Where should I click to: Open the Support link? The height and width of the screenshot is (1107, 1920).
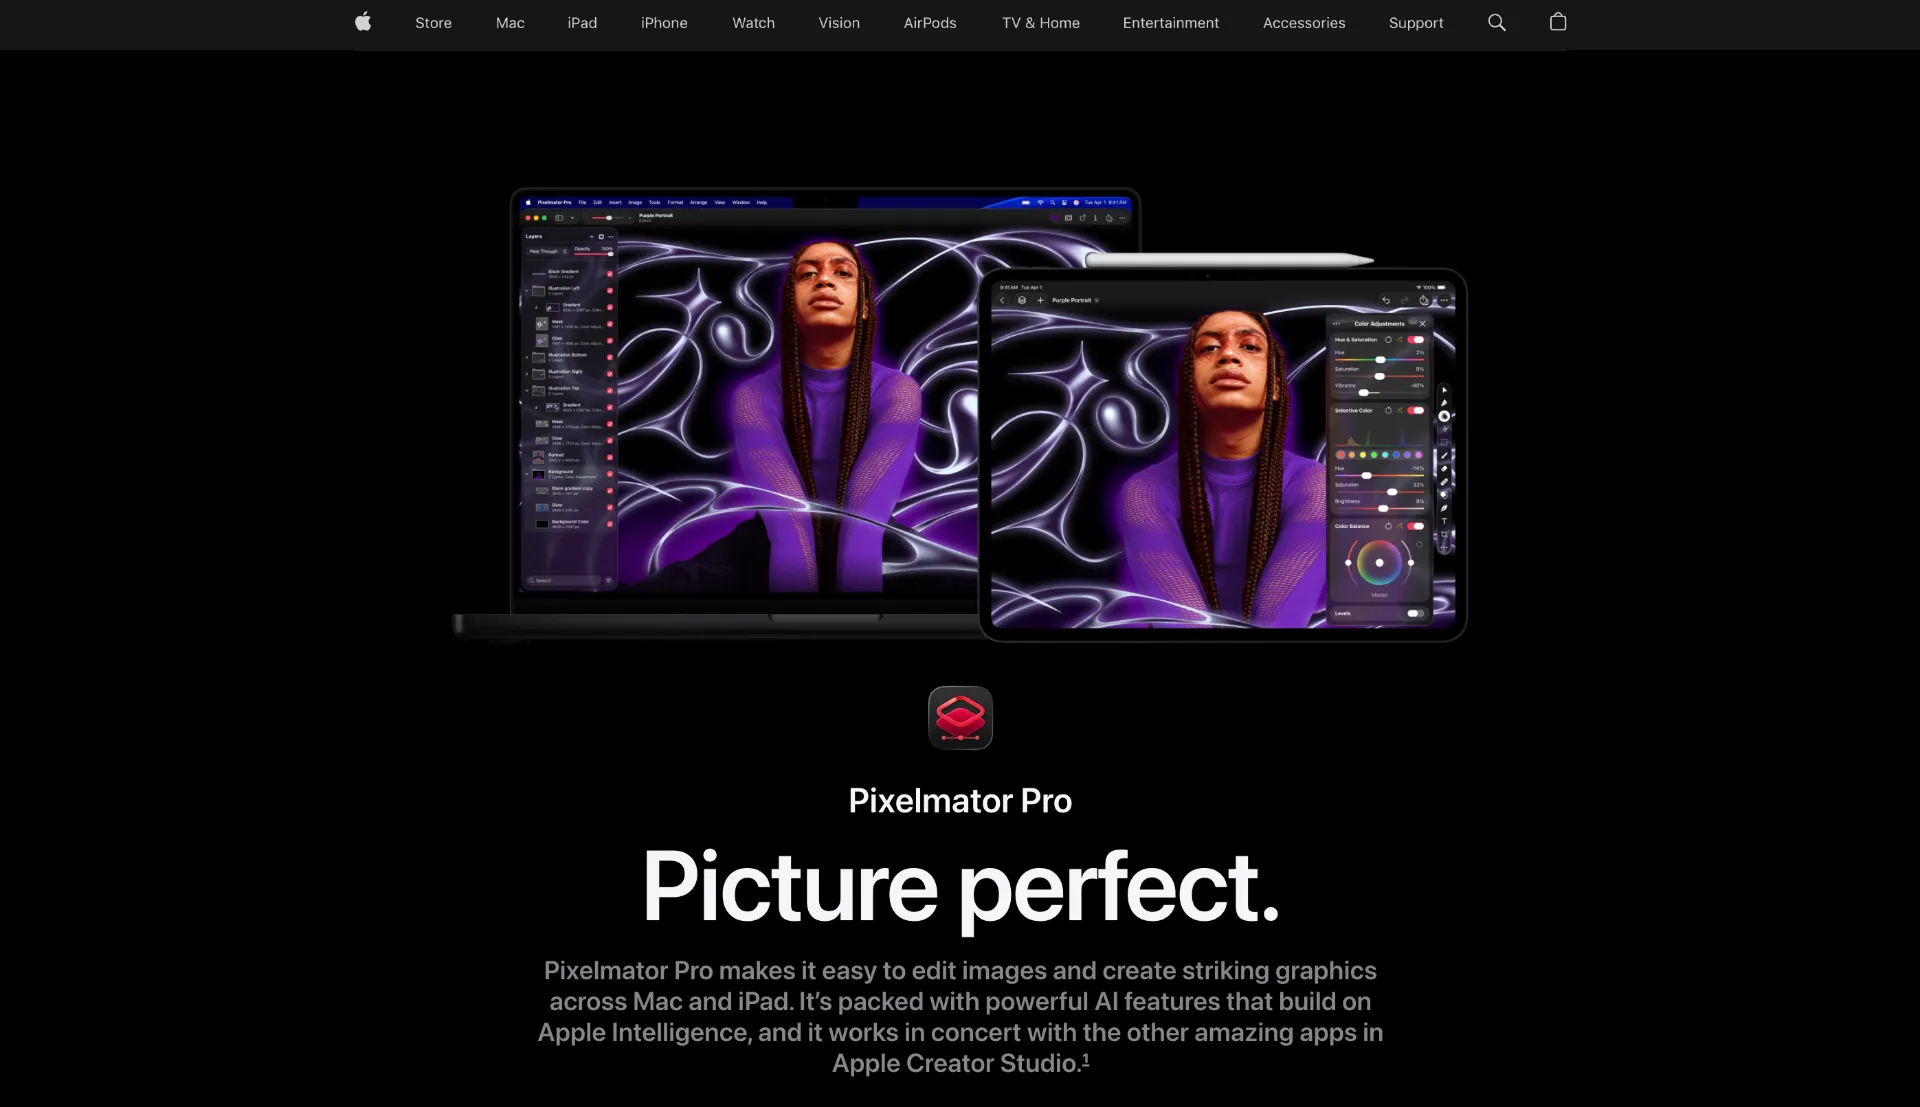pyautogui.click(x=1416, y=23)
